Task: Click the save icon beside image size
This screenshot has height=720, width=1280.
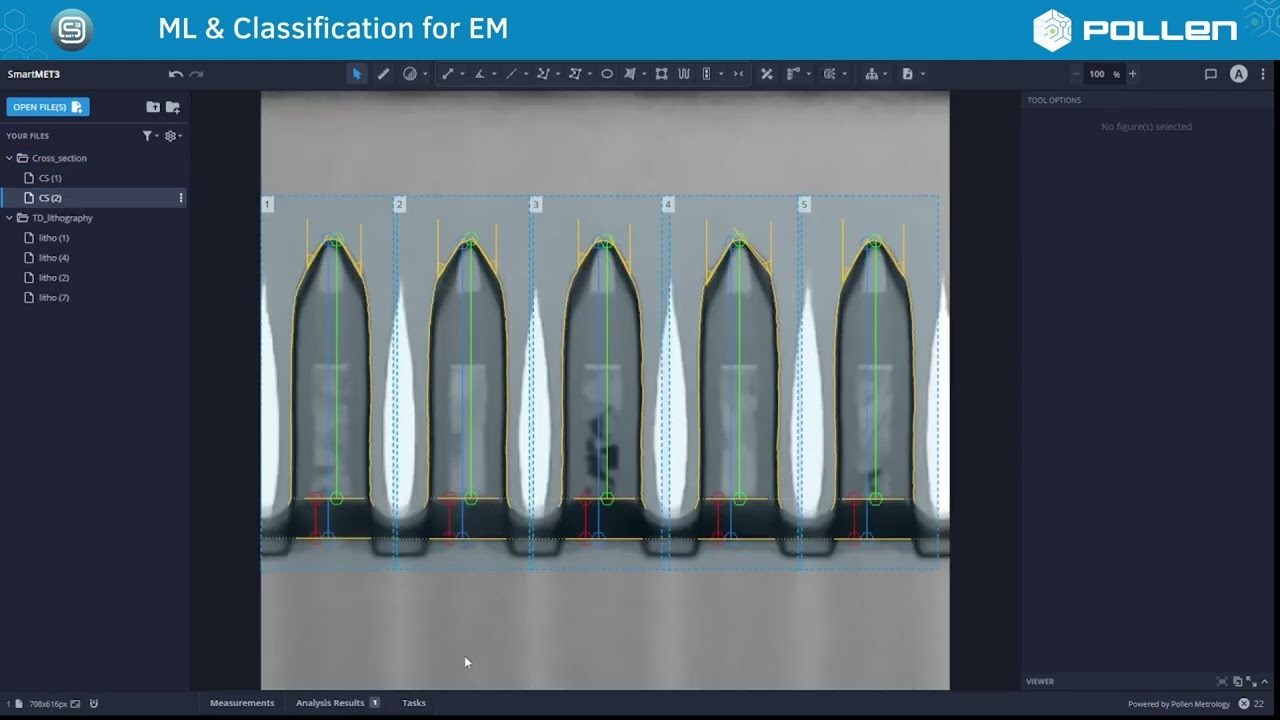Action: pos(75,704)
